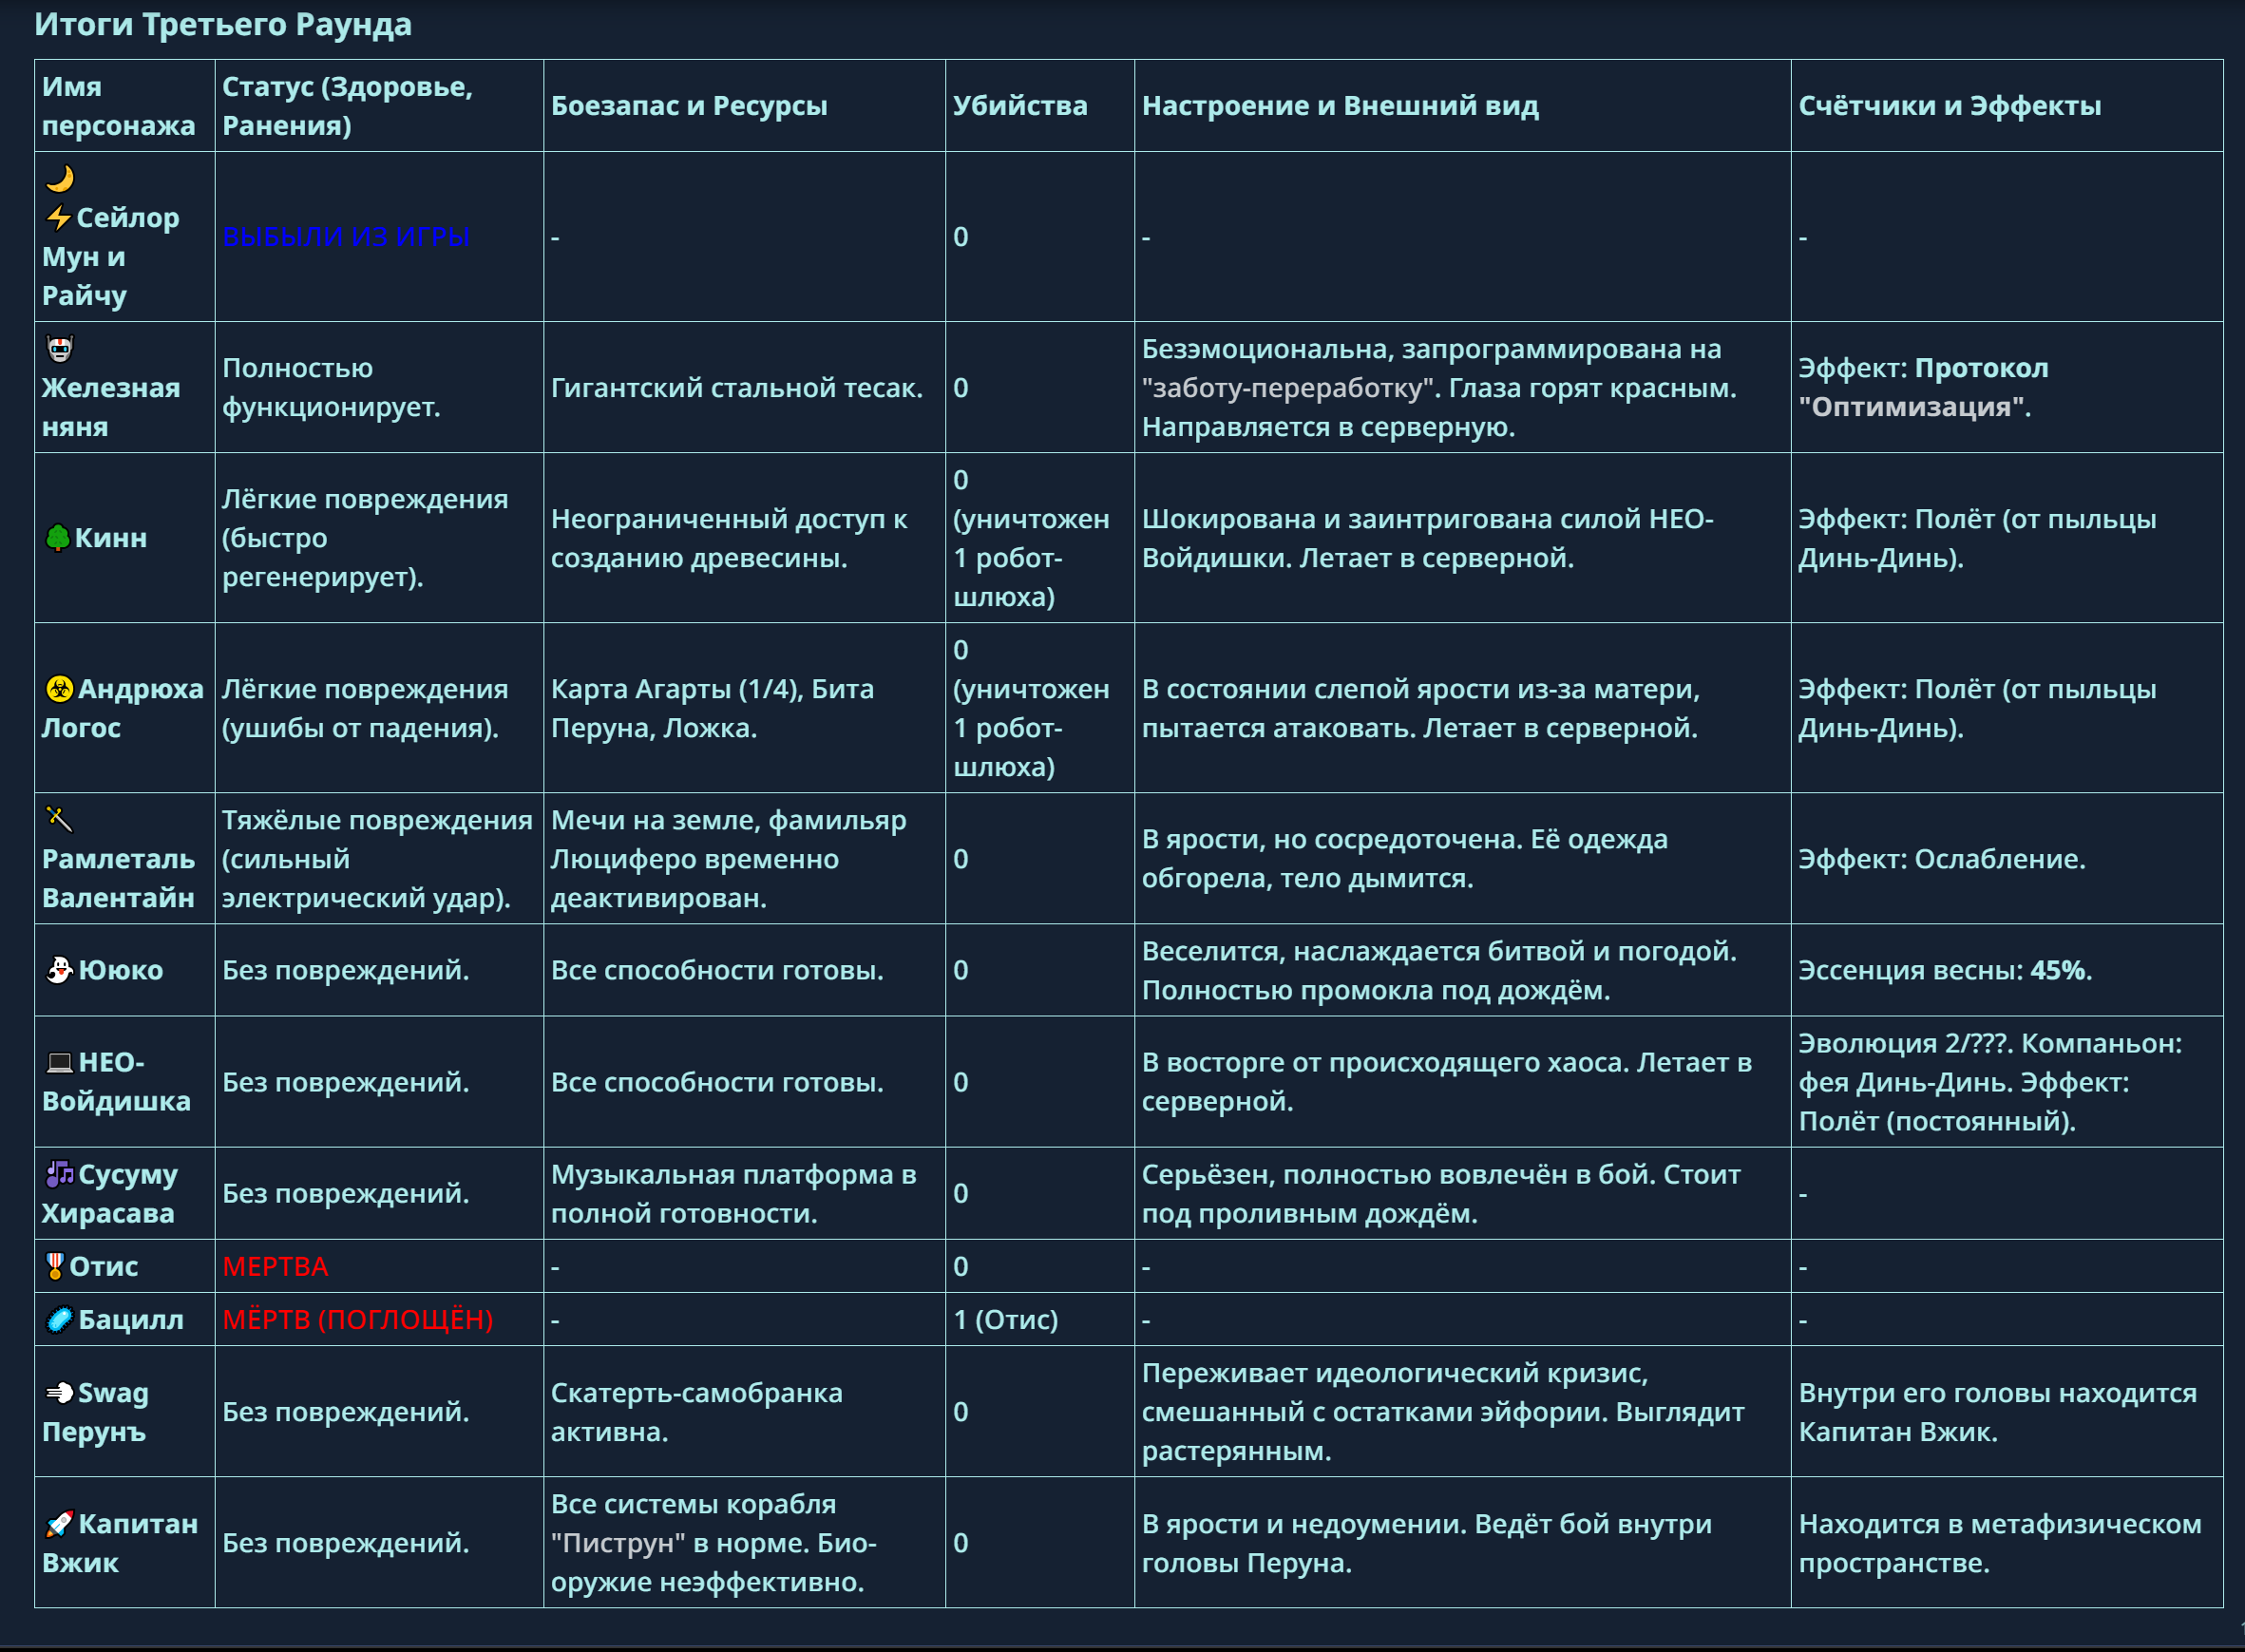Click the music notes icon by Сусуму Хирасава

tap(59, 1174)
